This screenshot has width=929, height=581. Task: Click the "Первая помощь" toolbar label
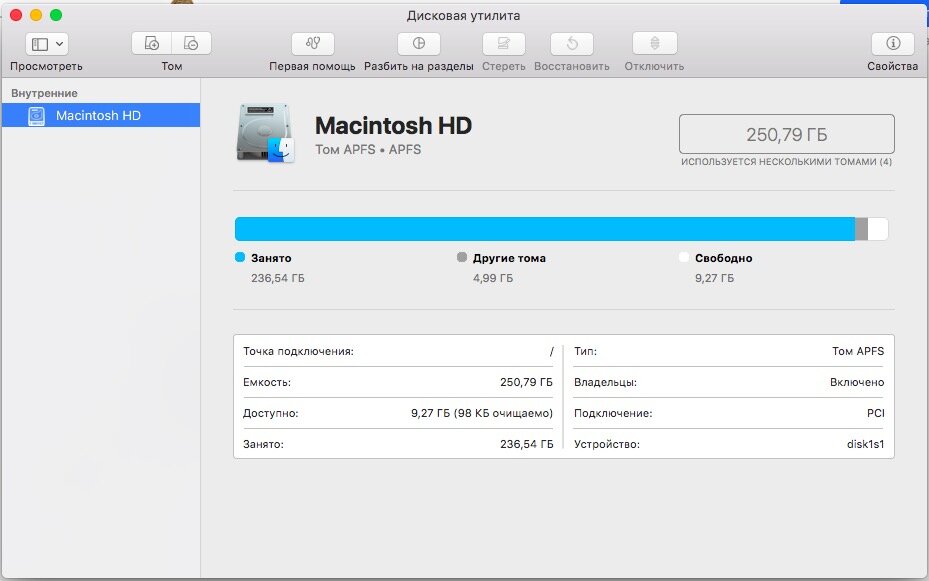(312, 66)
